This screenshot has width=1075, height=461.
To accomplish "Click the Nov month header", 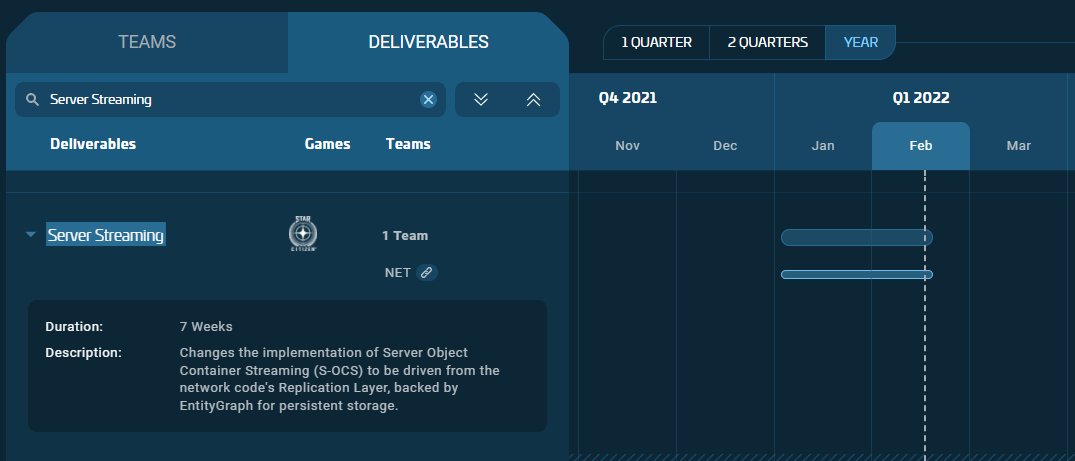I will tap(627, 145).
